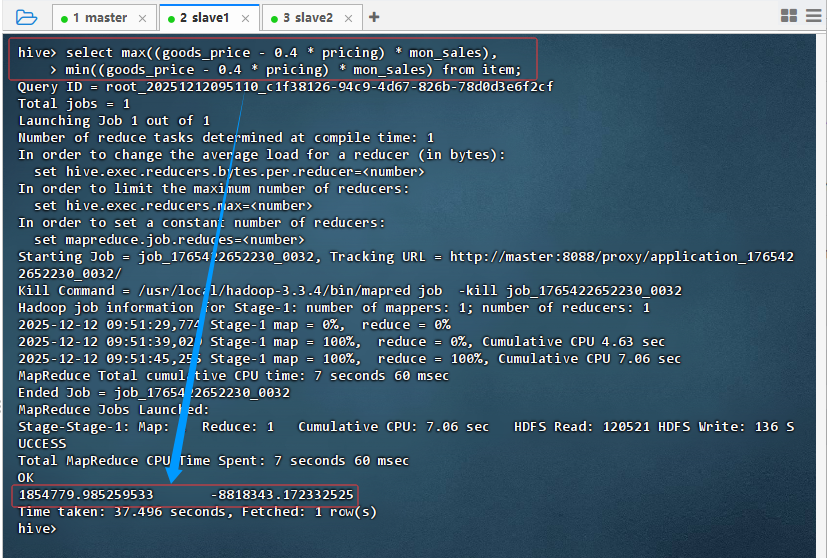Click 'HDFS Read: 120521' text

coord(582,426)
